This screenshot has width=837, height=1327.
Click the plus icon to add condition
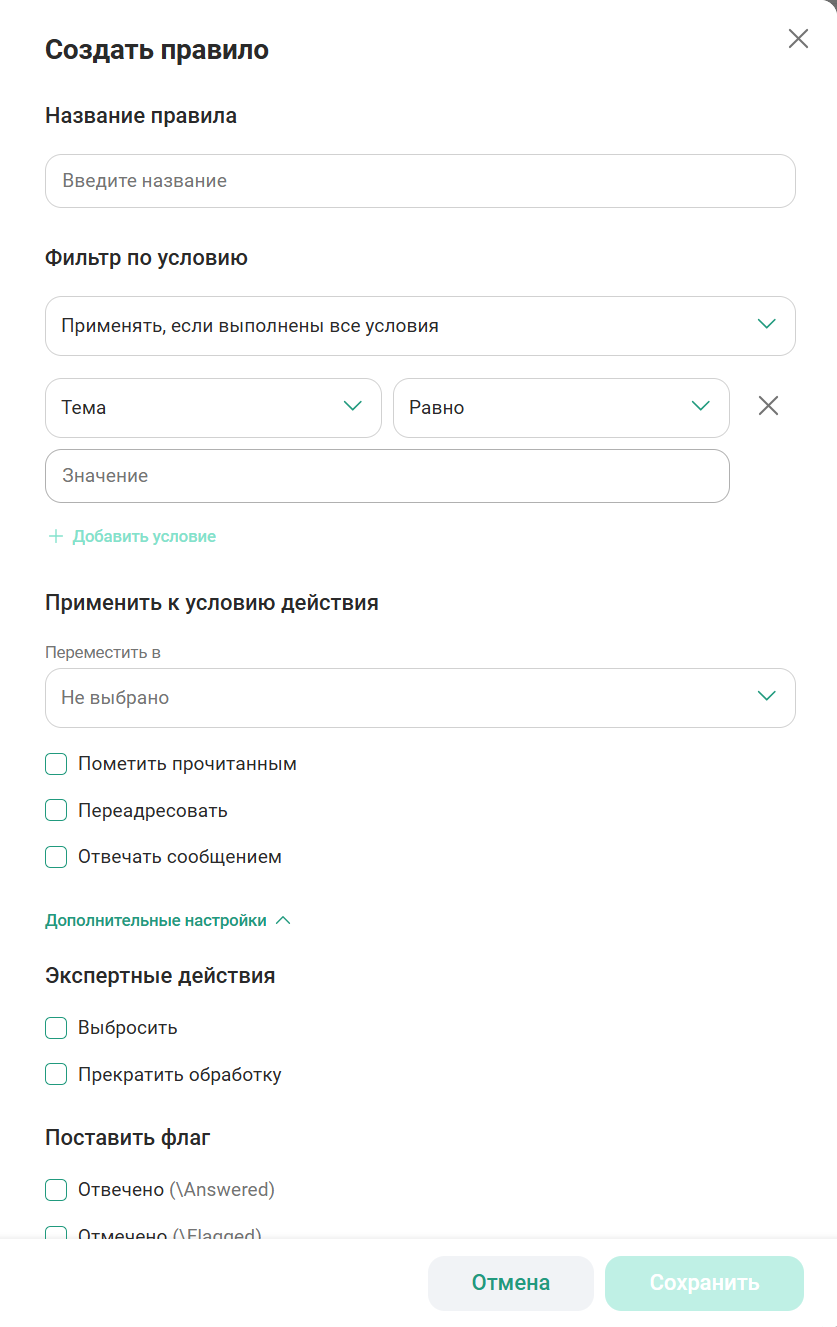tap(56, 536)
